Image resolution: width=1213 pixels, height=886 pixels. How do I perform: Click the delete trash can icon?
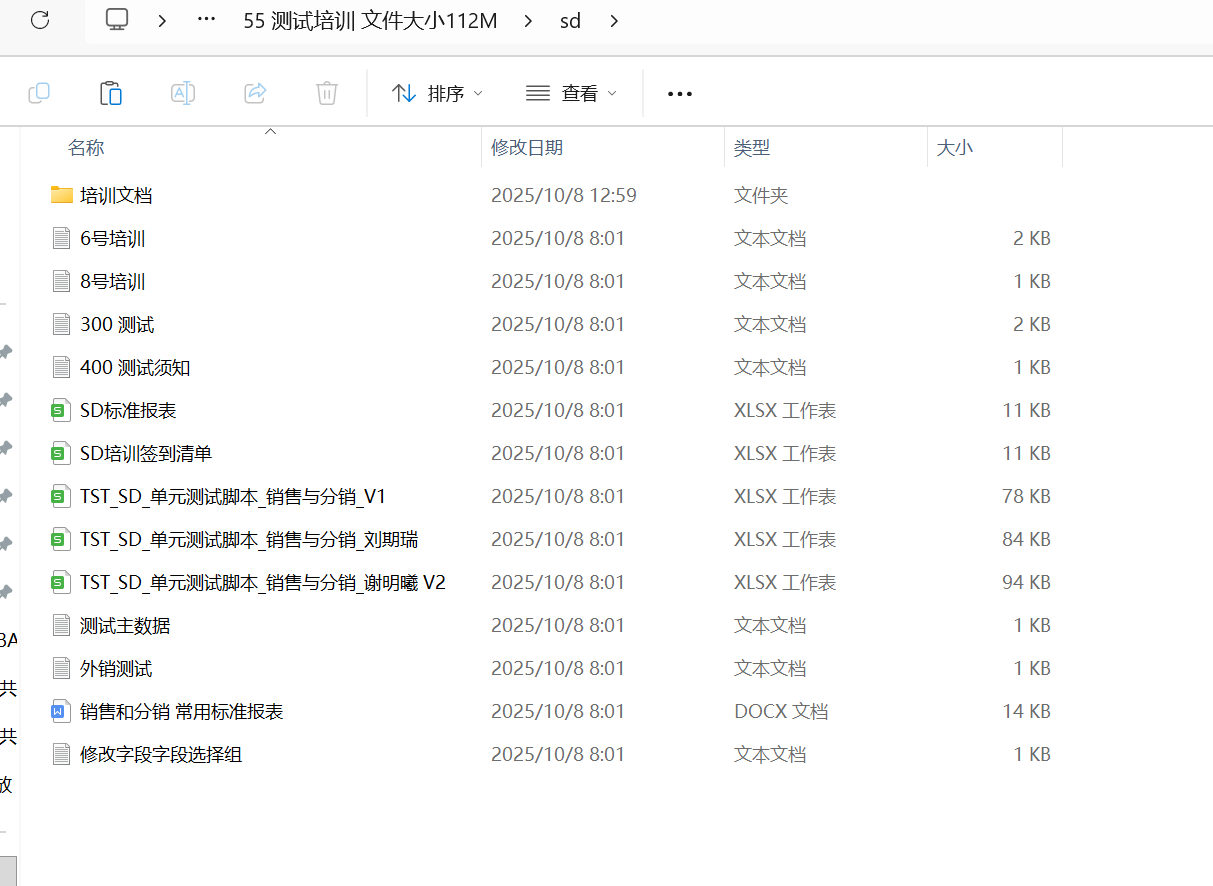tap(327, 93)
